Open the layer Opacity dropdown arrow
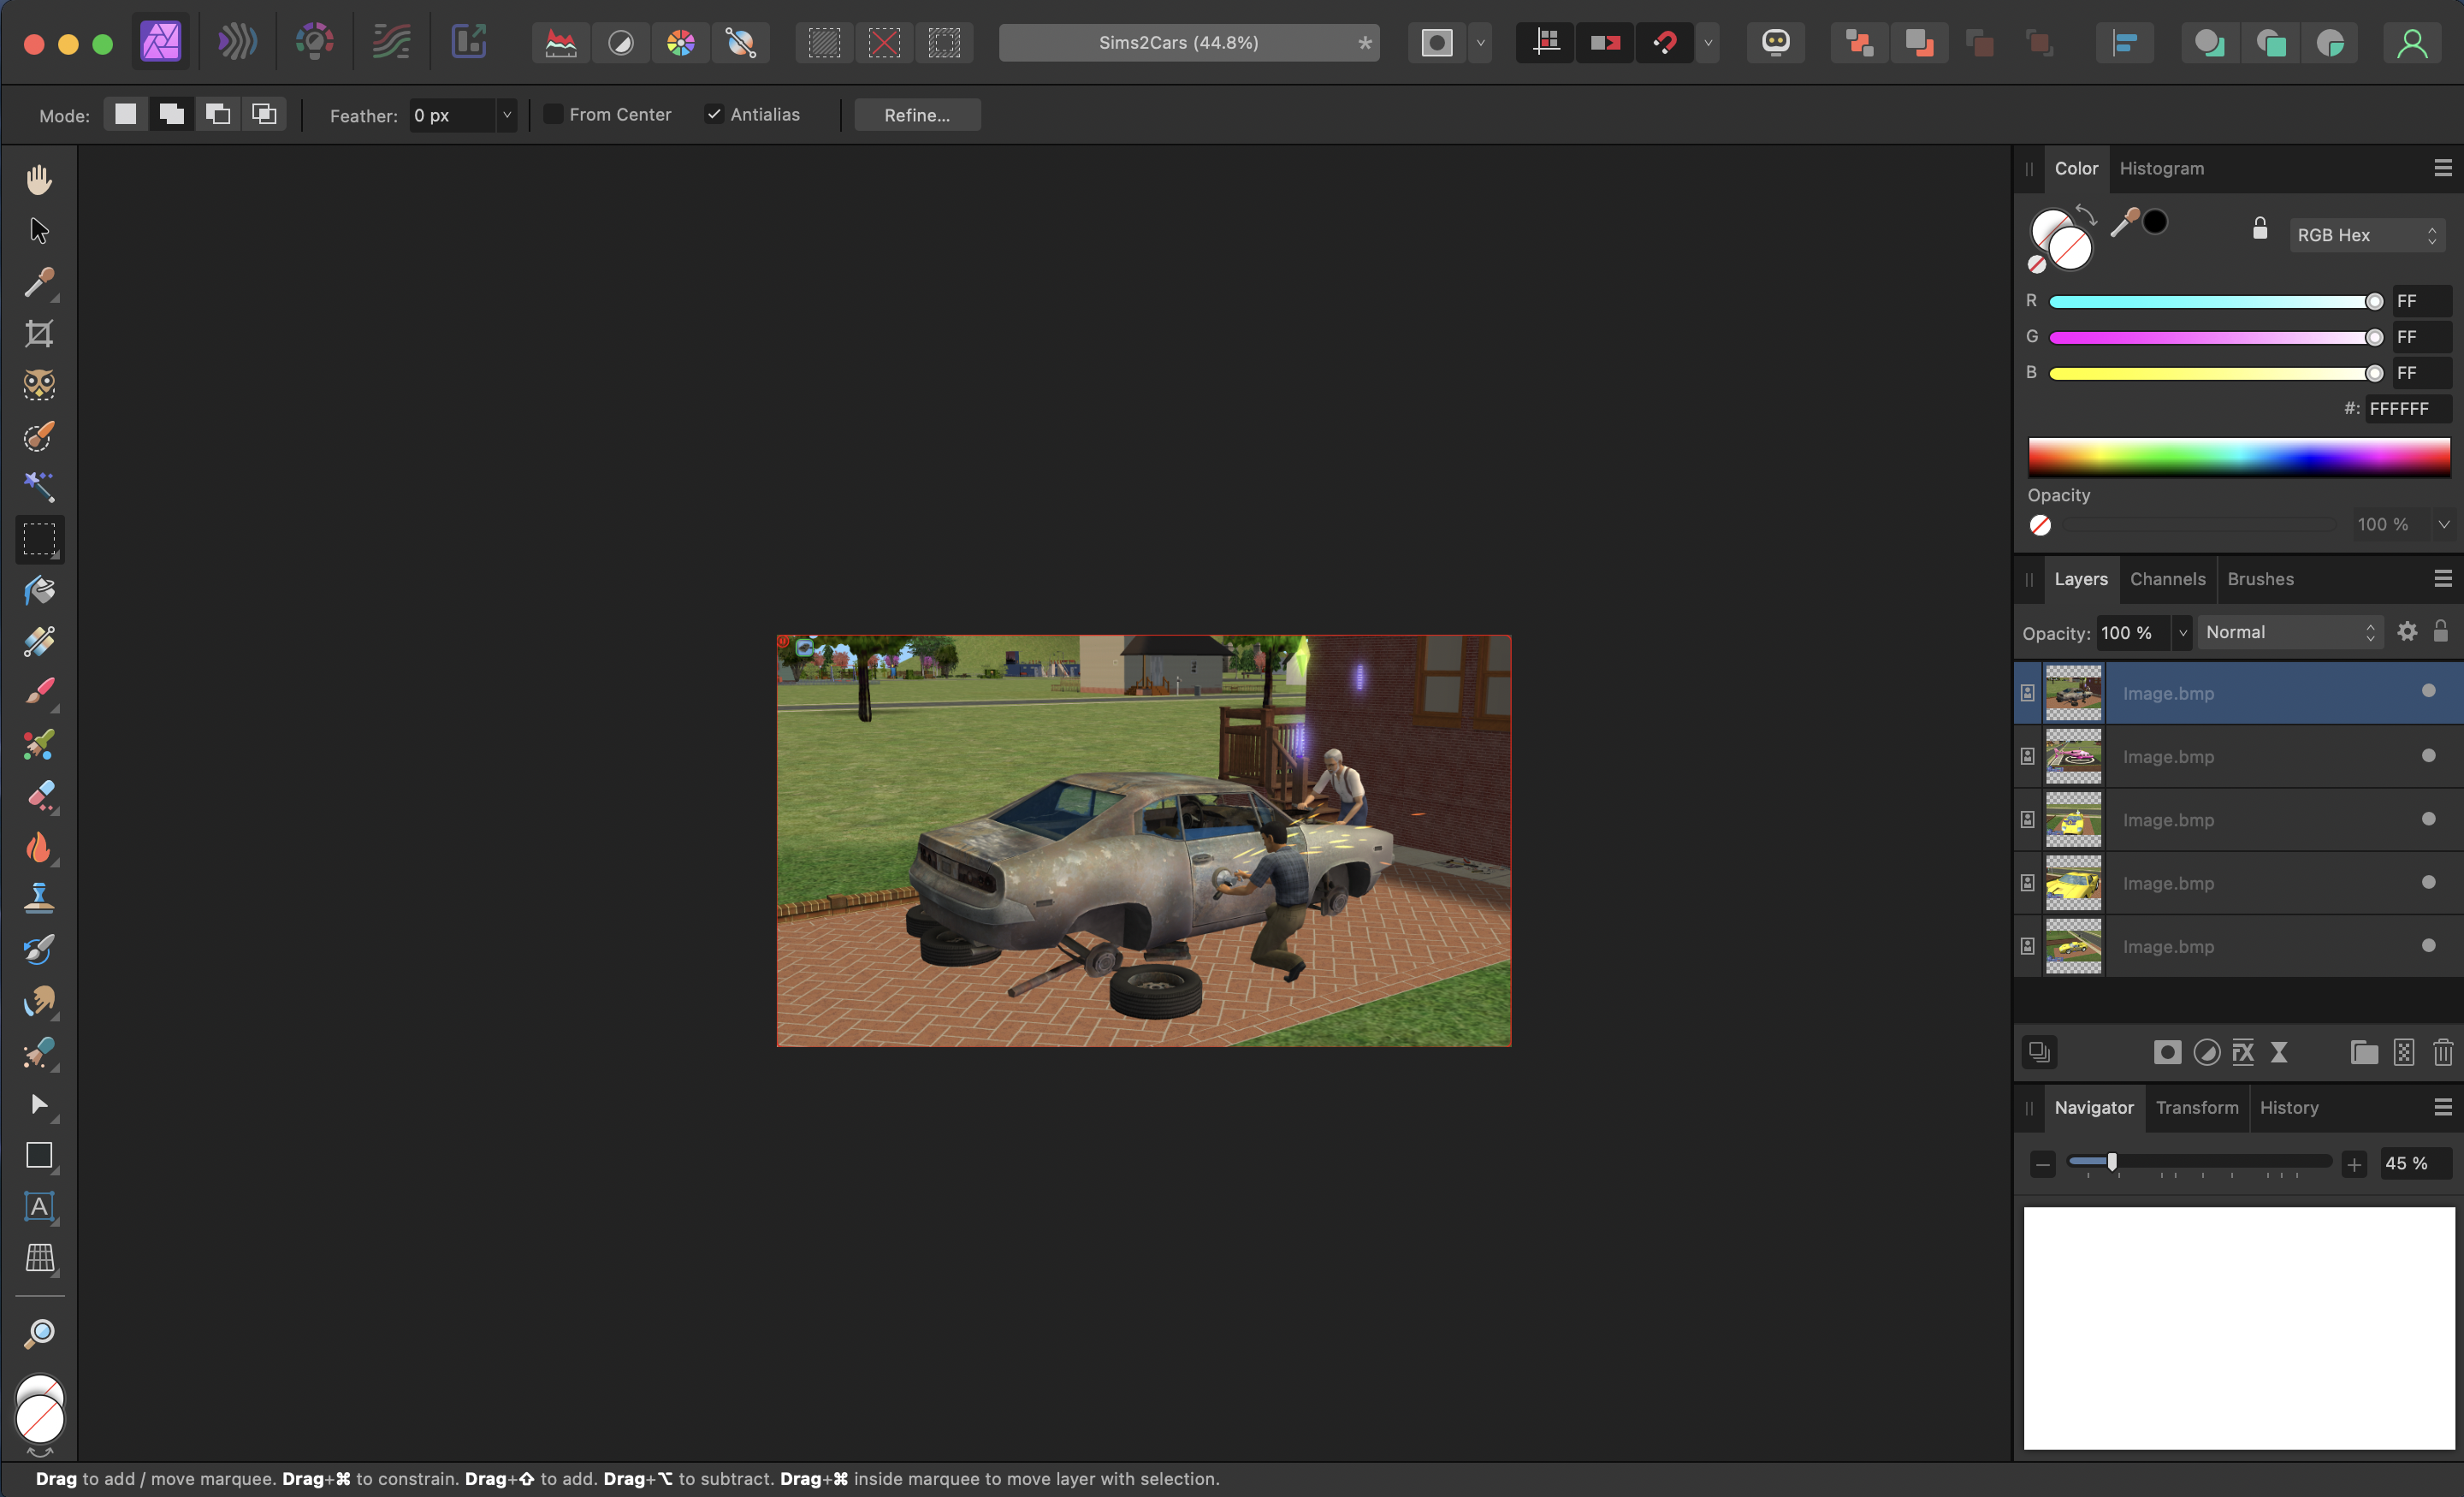 click(2182, 633)
